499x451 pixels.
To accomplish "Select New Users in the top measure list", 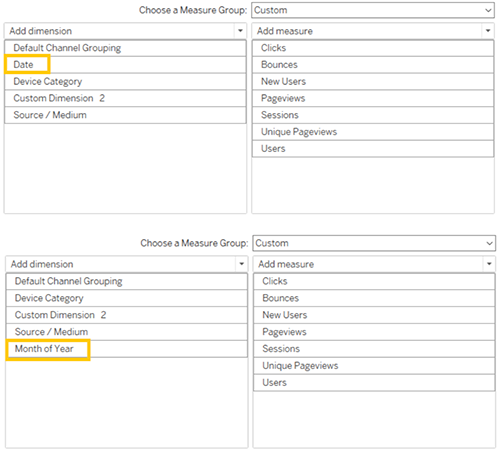I will (x=373, y=82).
